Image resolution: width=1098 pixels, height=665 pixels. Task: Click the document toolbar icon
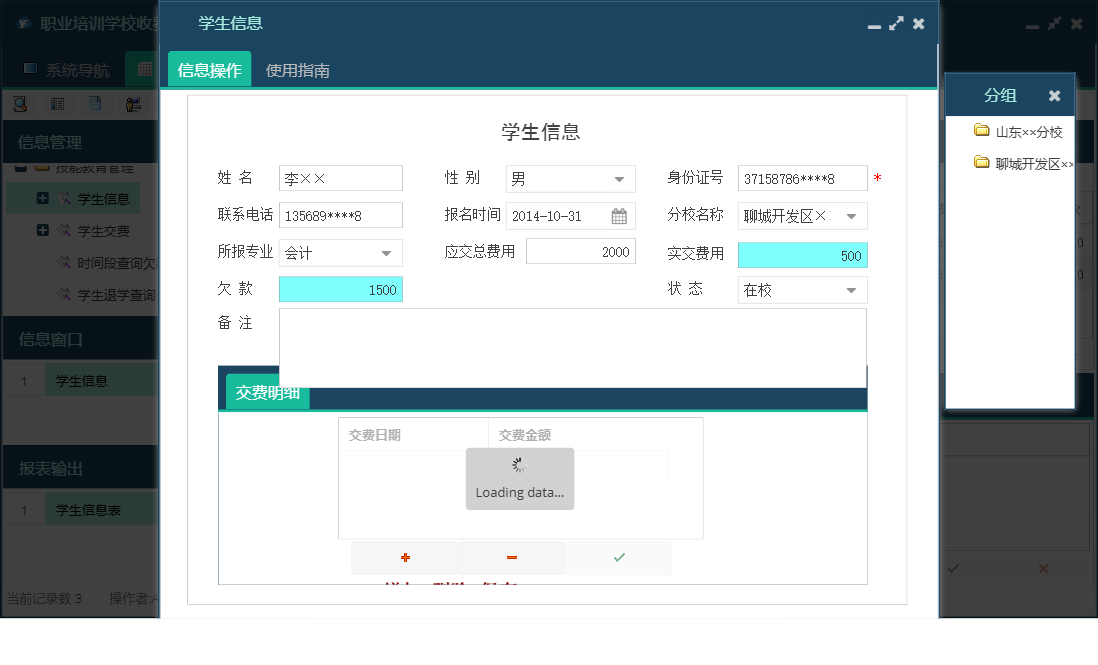pos(93,103)
